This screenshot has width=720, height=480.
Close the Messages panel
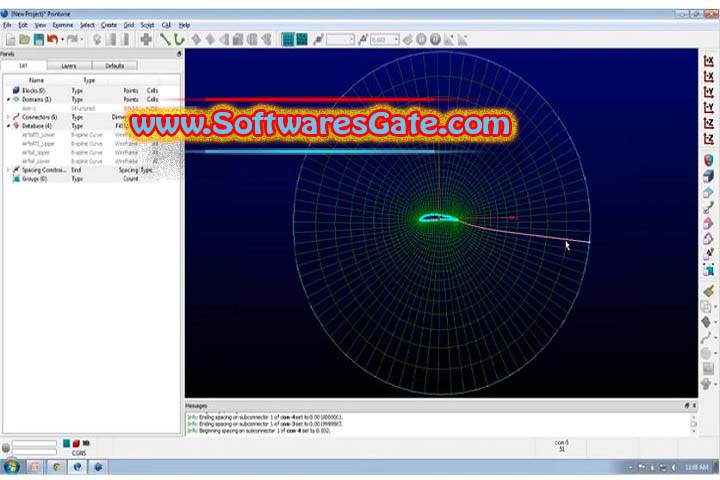pos(694,406)
